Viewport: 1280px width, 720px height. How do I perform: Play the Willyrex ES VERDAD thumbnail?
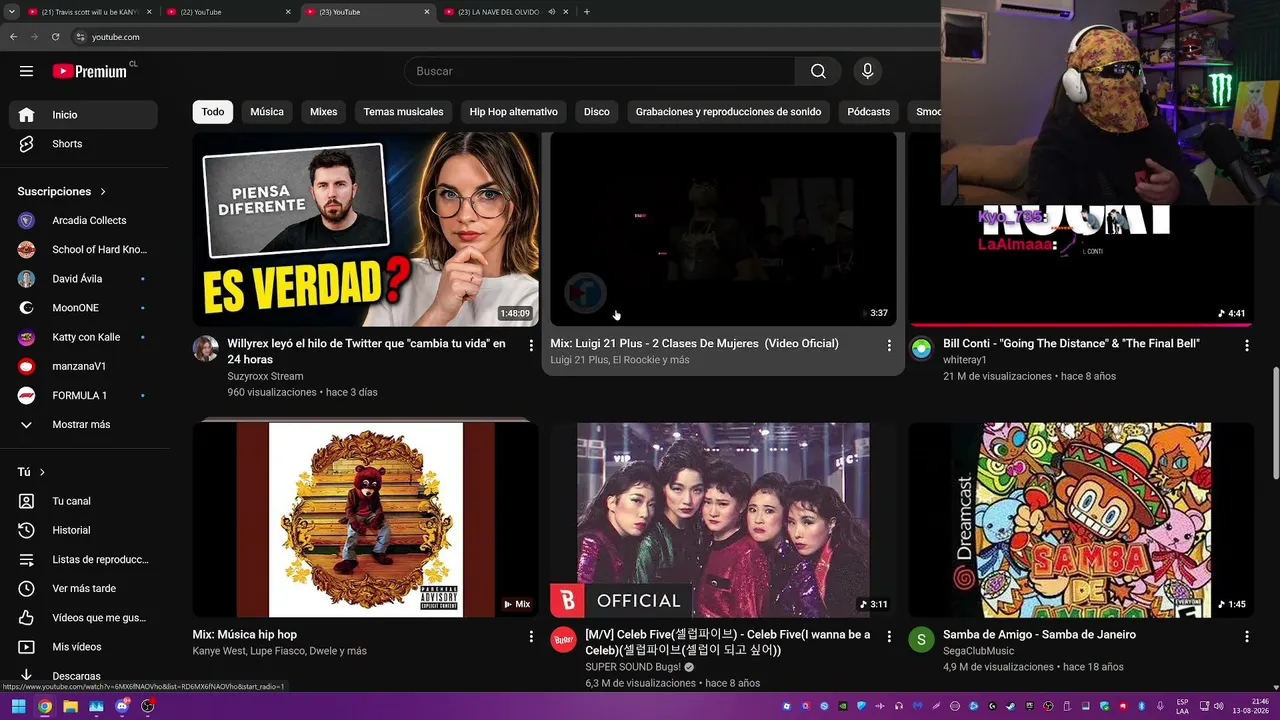(366, 229)
